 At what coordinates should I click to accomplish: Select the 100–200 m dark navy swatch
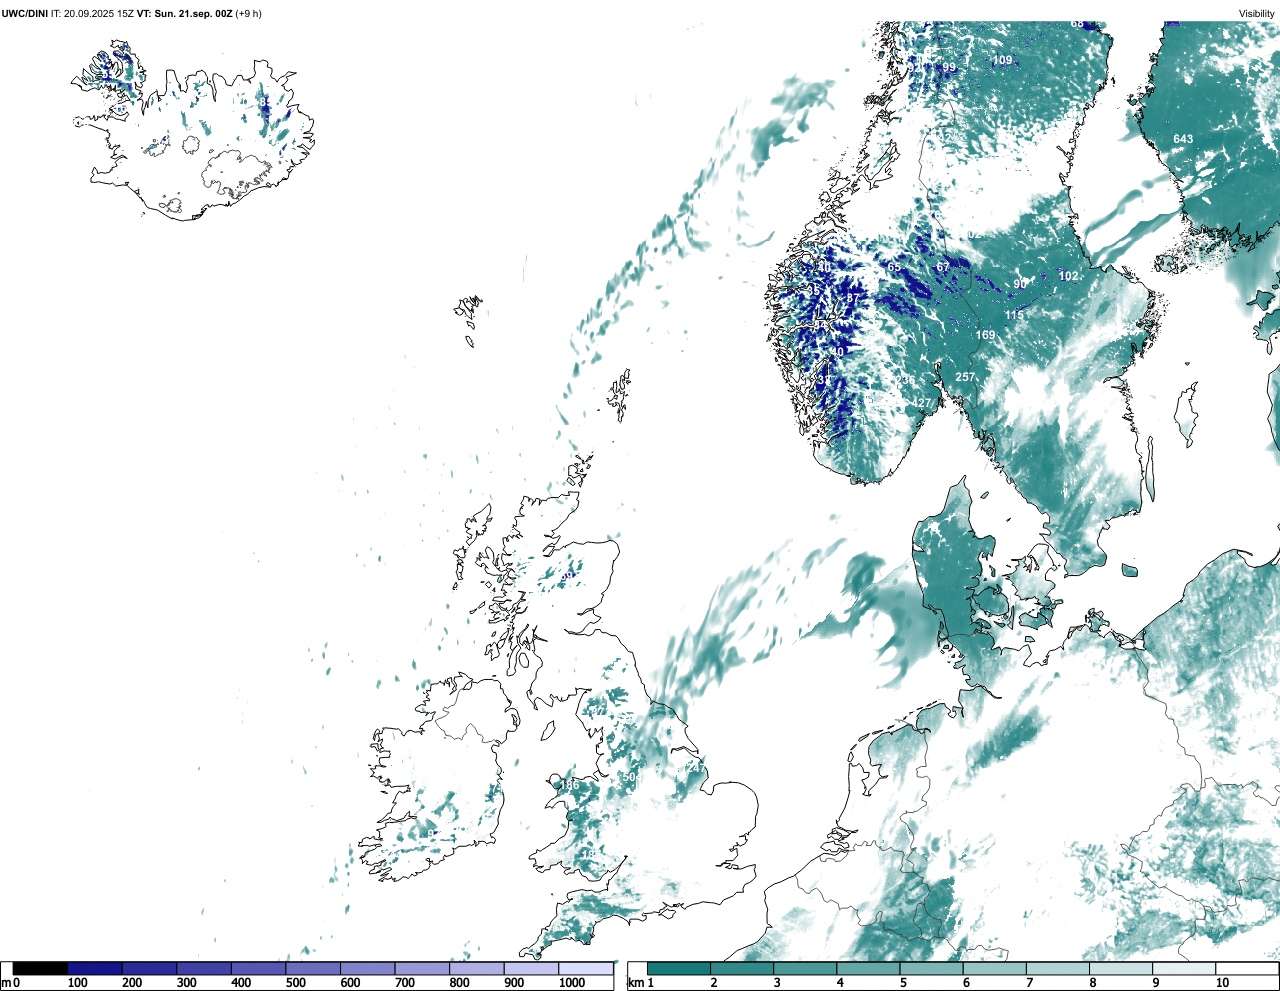point(95,968)
